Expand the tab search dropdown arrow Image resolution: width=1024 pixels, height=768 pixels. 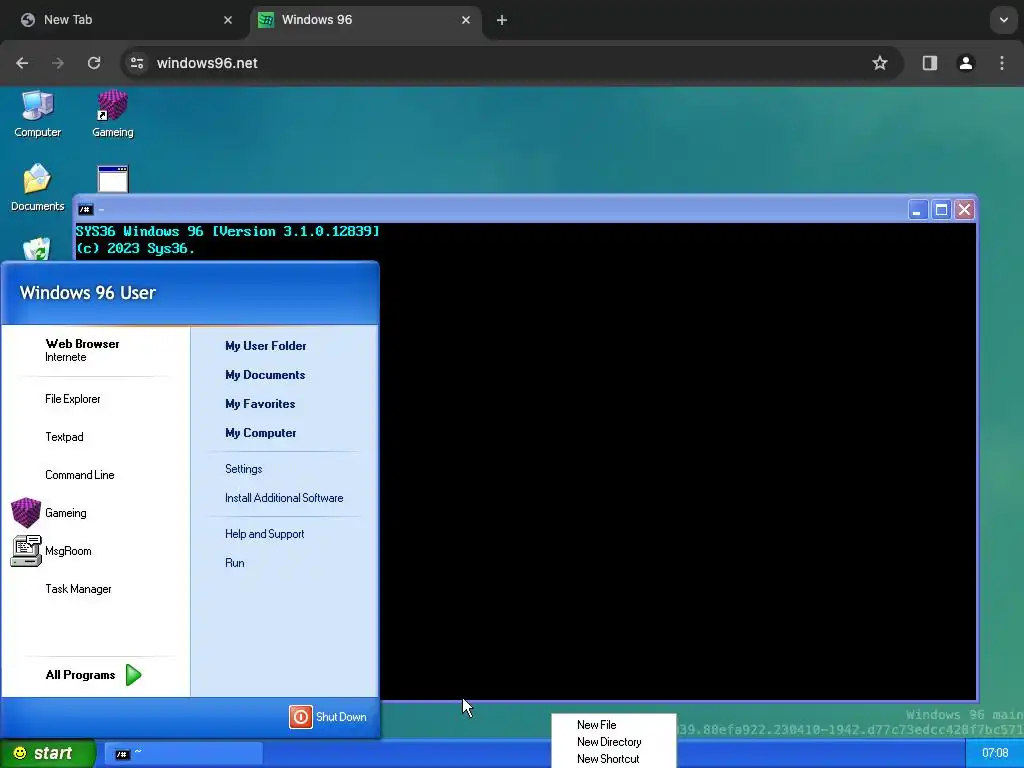pyautogui.click(x=1004, y=20)
